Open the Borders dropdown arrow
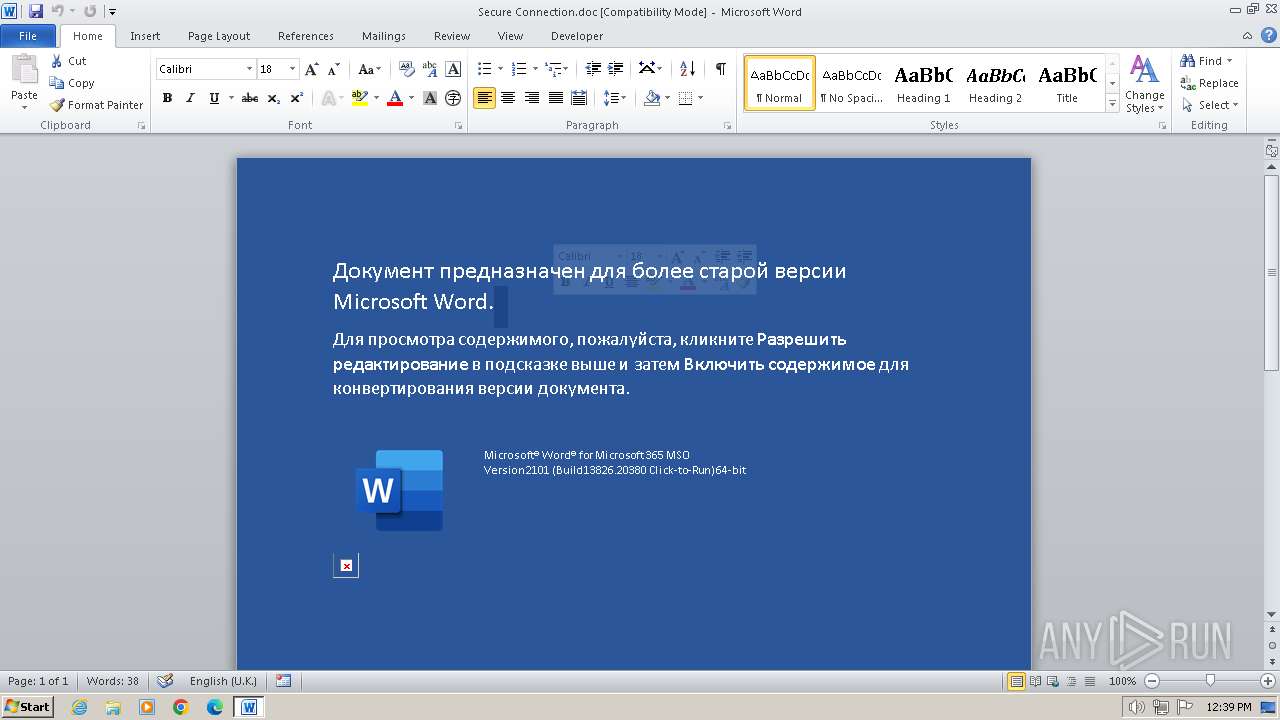Screen dimensions: 1280x720 pos(700,98)
